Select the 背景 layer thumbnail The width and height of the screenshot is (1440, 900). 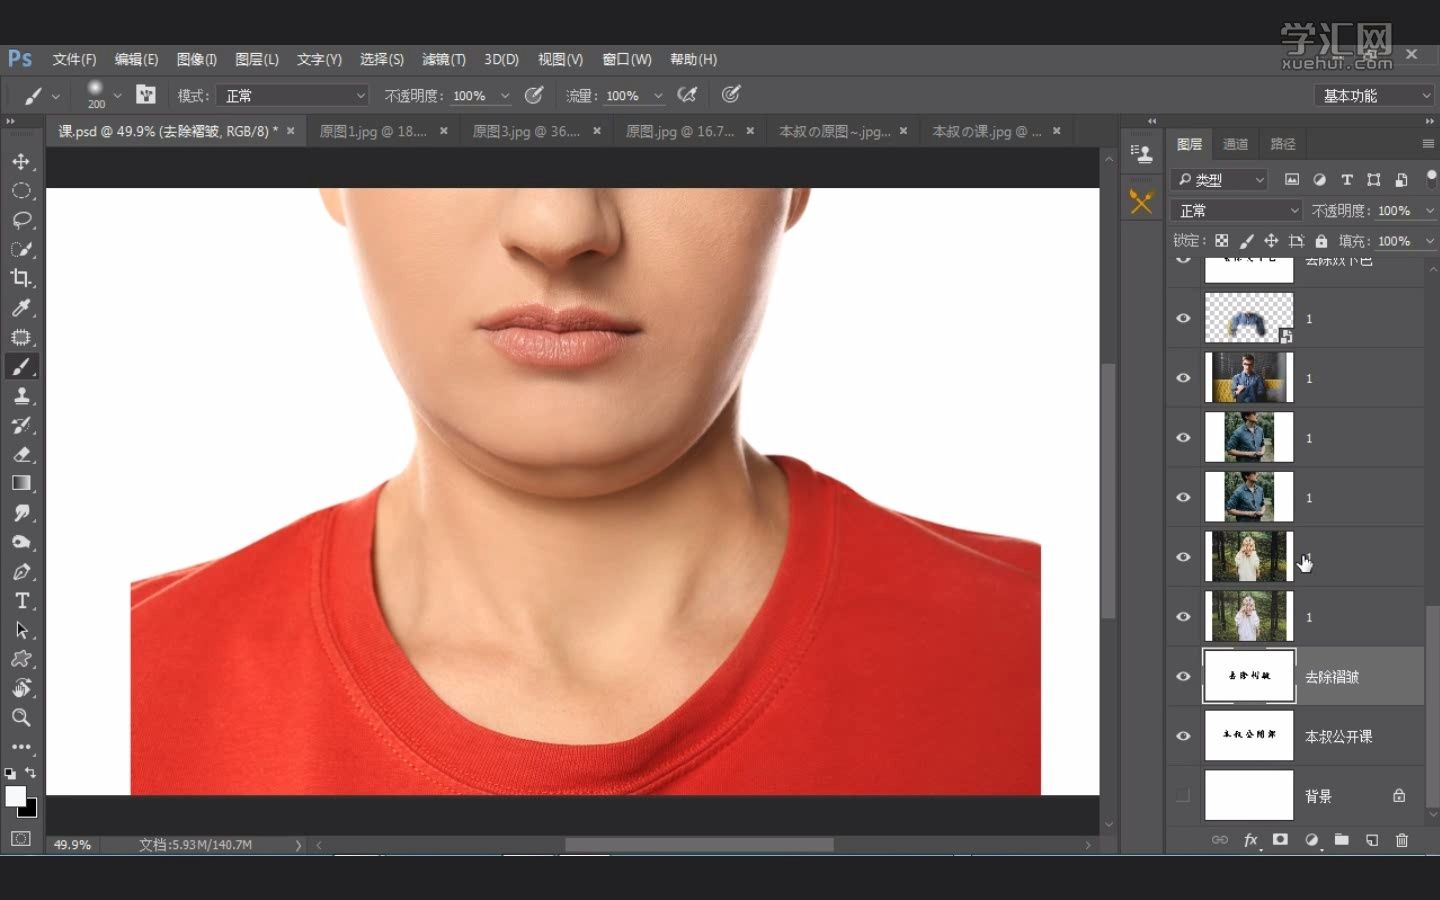coord(1249,796)
